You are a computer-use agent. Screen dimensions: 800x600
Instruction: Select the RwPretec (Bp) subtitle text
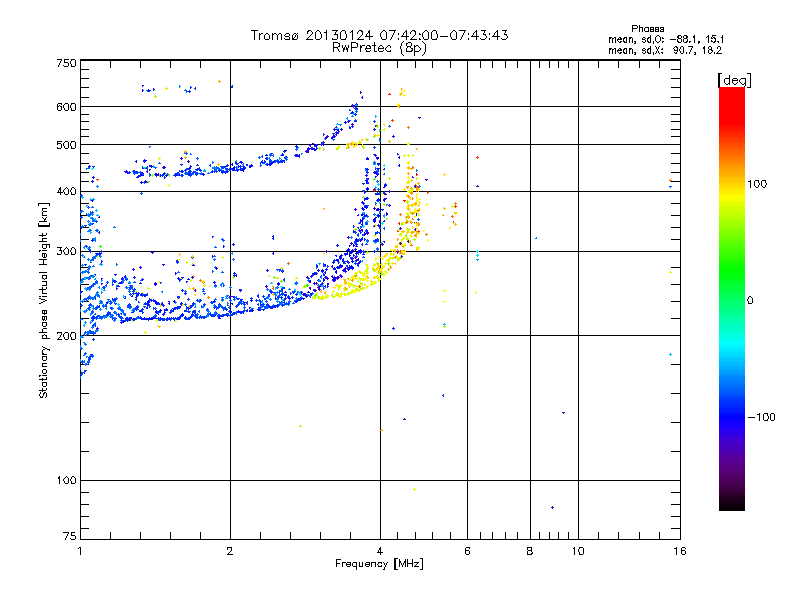point(379,47)
